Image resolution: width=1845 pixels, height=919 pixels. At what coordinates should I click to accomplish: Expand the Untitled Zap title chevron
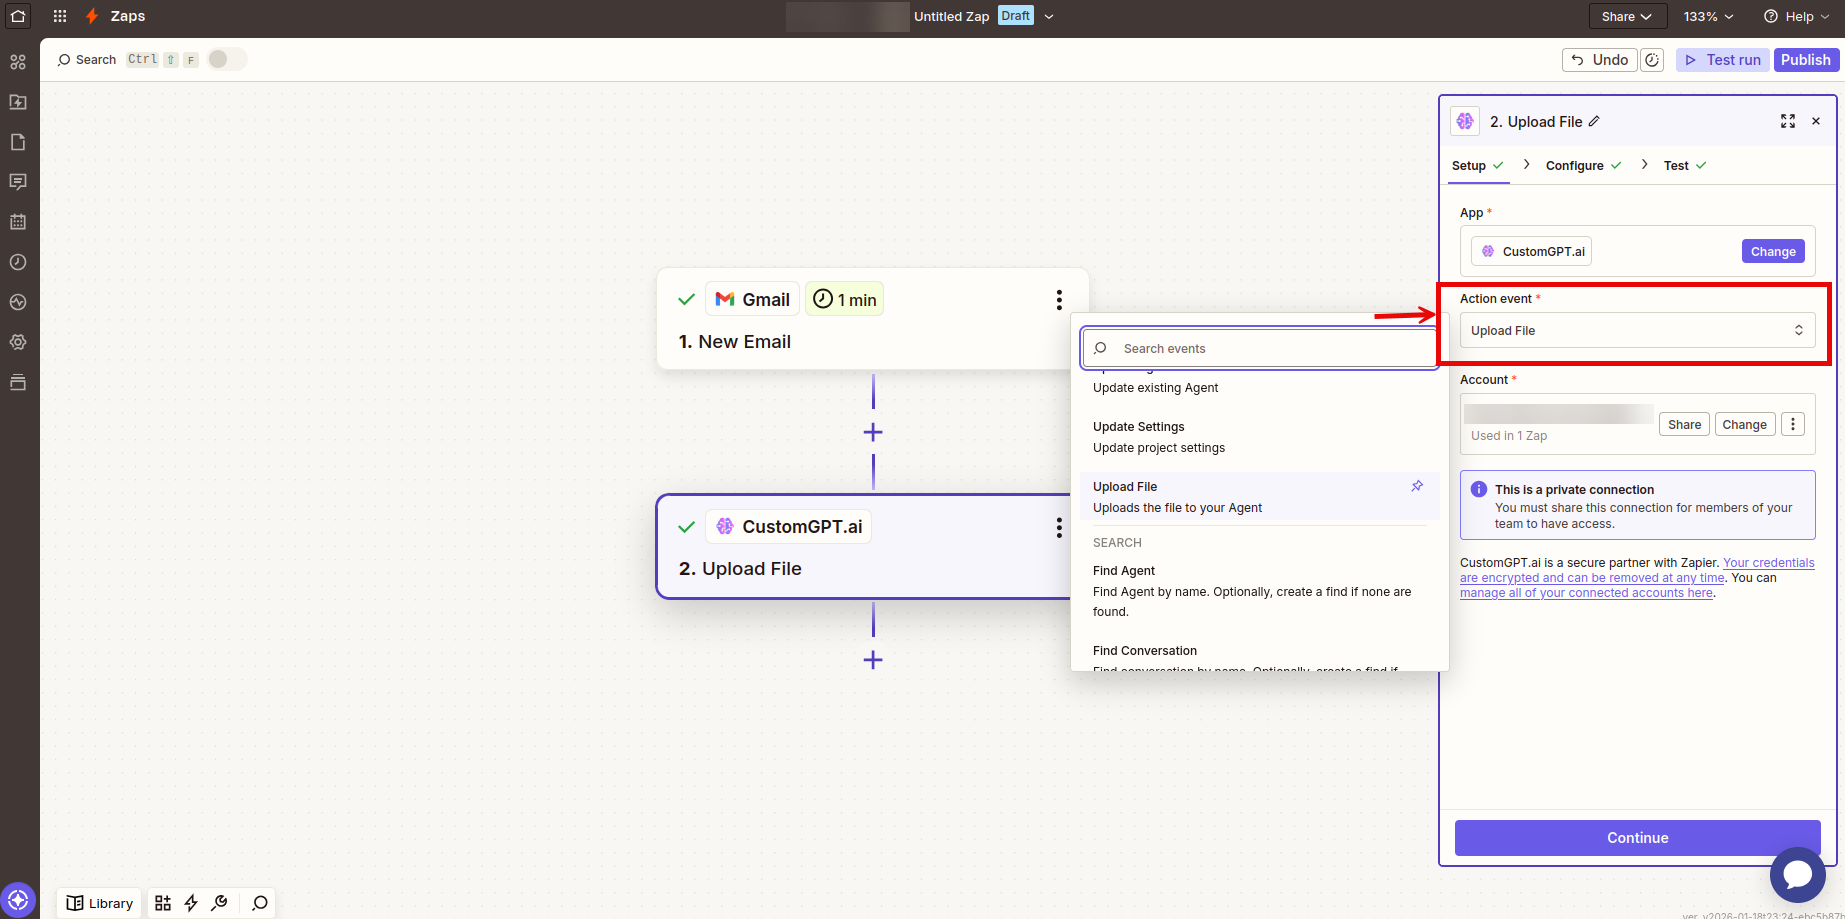[x=1049, y=16]
